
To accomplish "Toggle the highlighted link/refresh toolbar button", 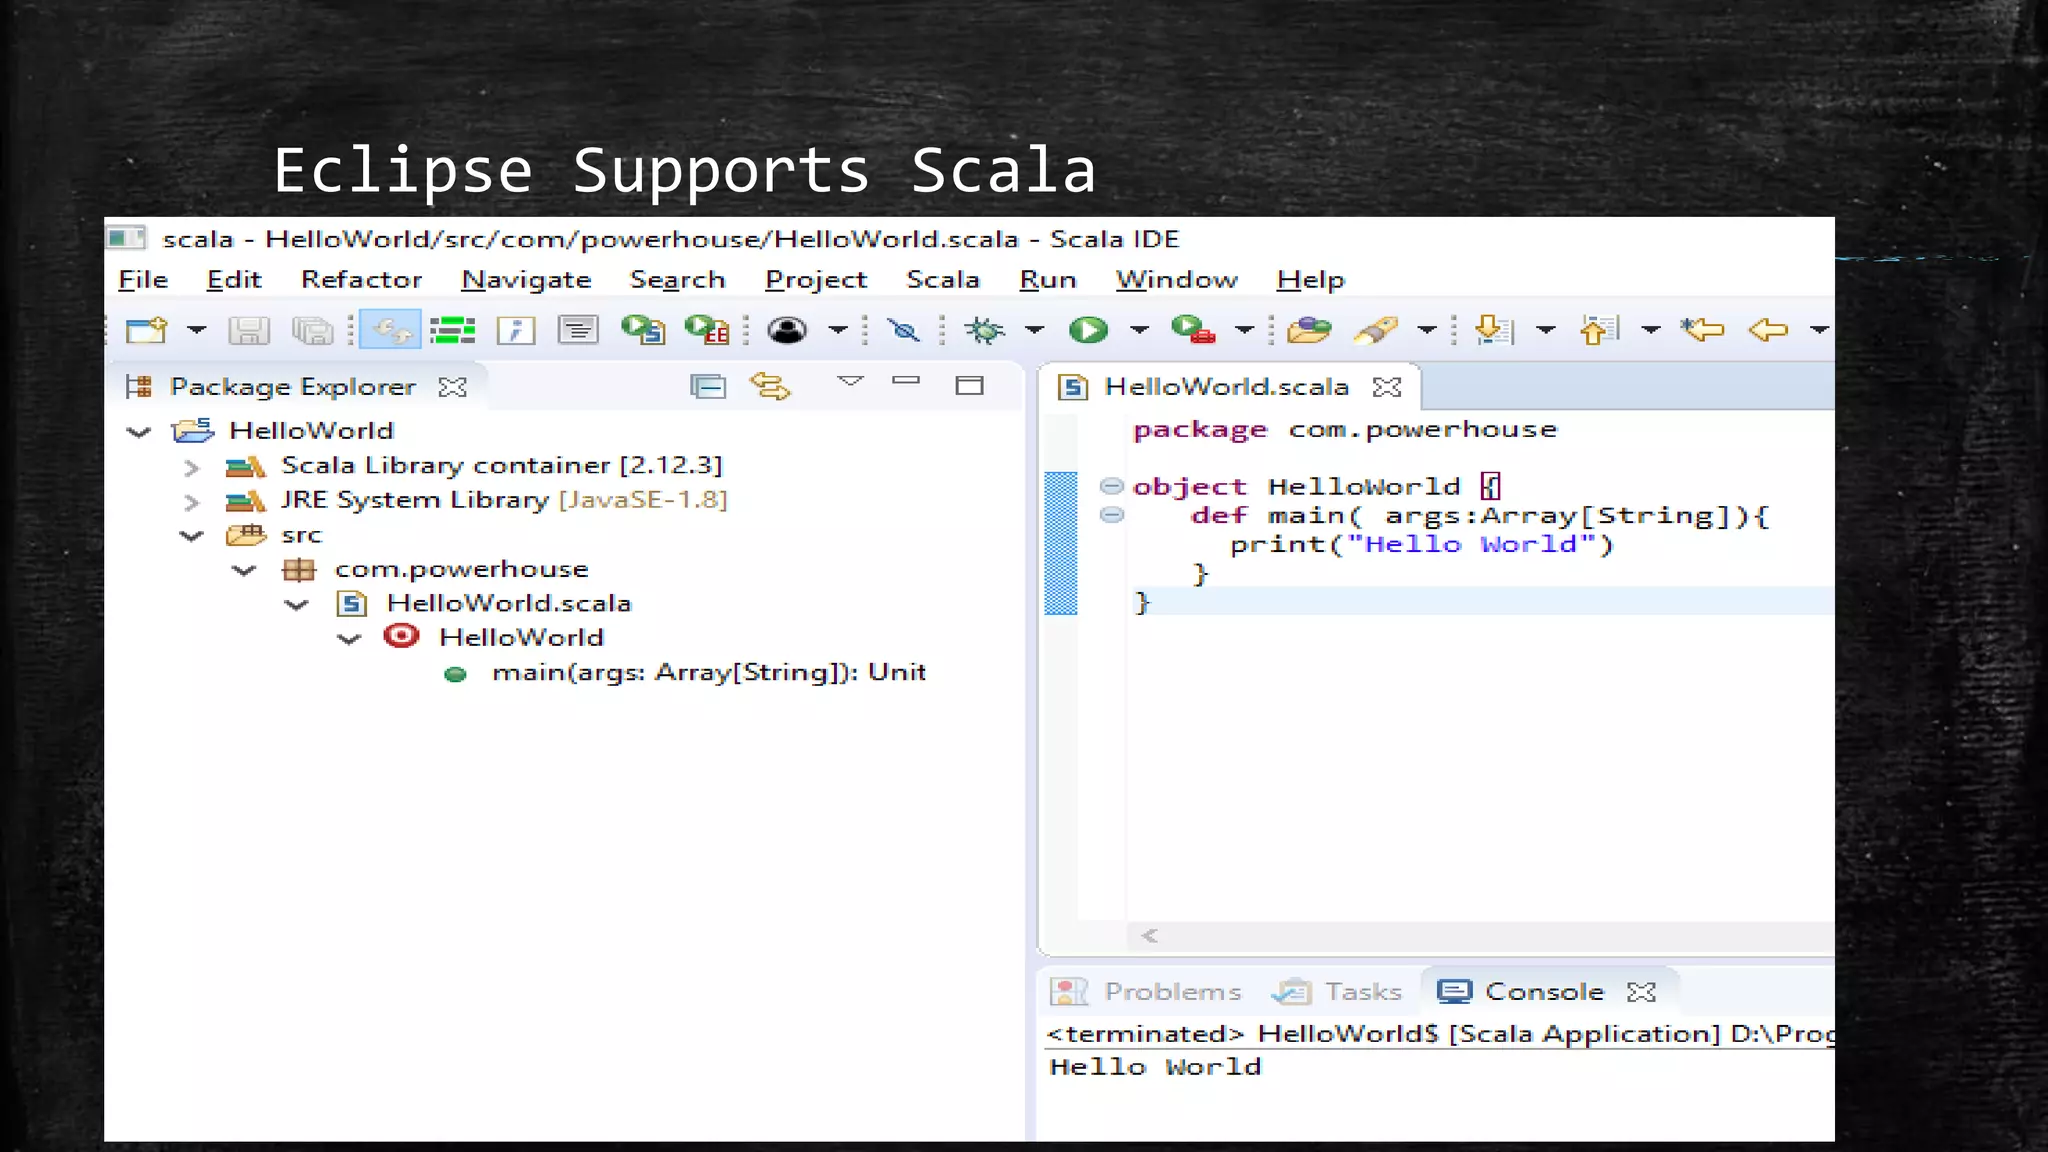I will pos(390,330).
